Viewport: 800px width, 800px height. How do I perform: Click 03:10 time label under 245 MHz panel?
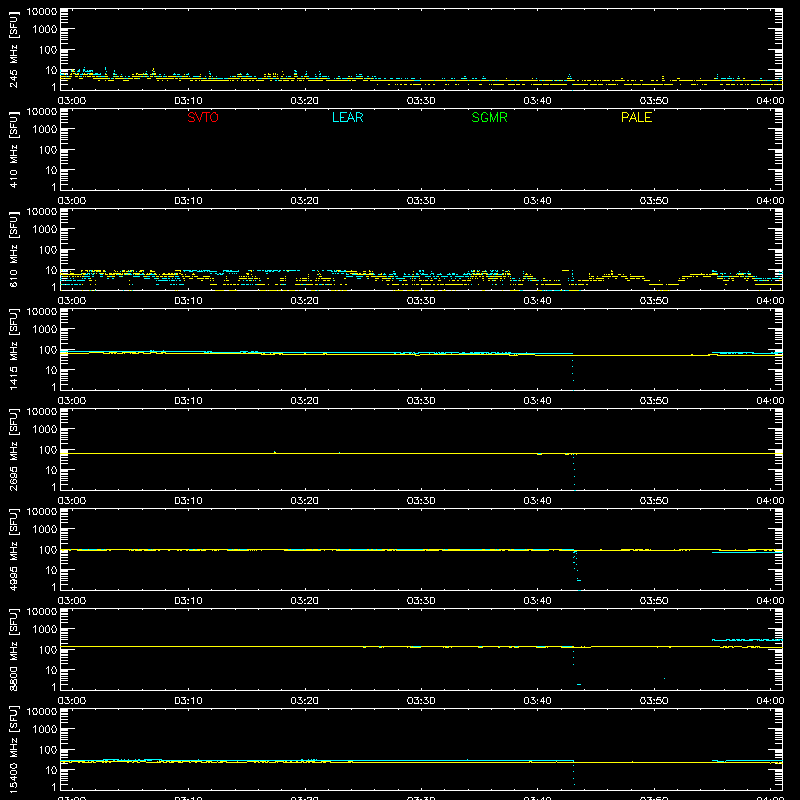point(188,101)
